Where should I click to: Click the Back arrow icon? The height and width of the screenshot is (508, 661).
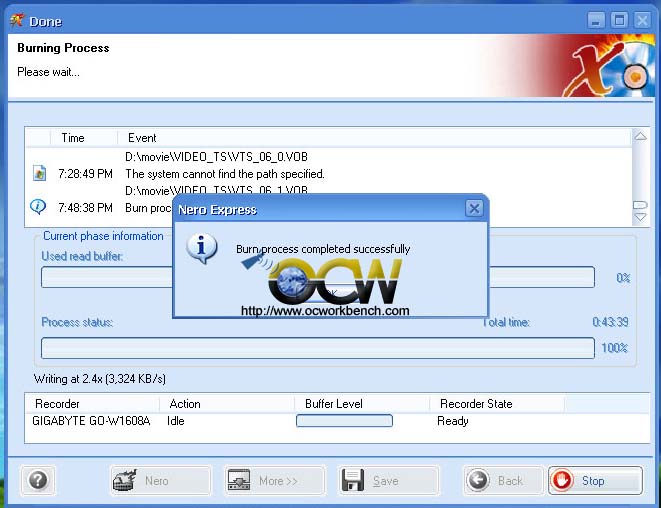coord(478,480)
